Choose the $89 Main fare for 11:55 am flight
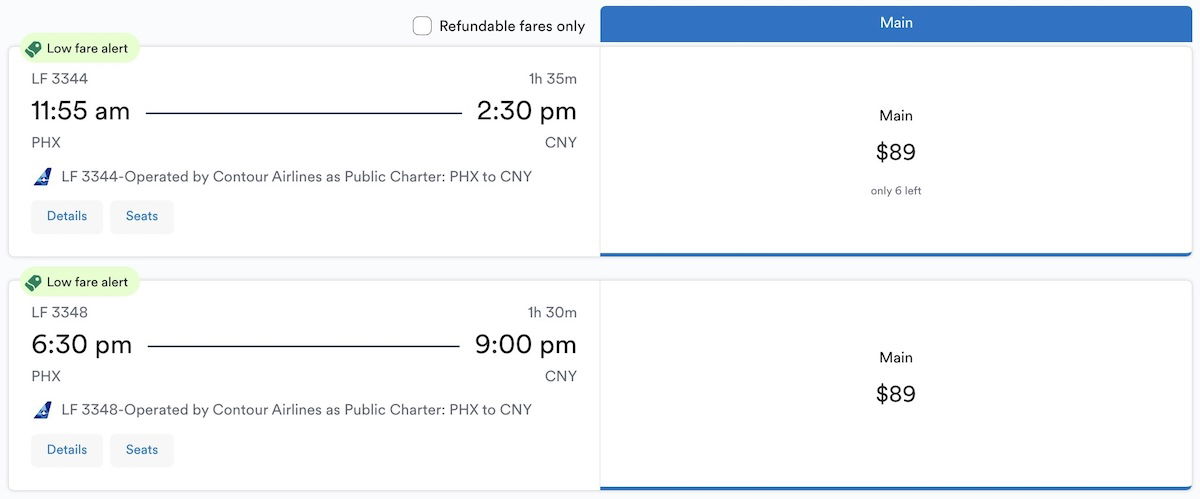1200x499 pixels. click(896, 151)
